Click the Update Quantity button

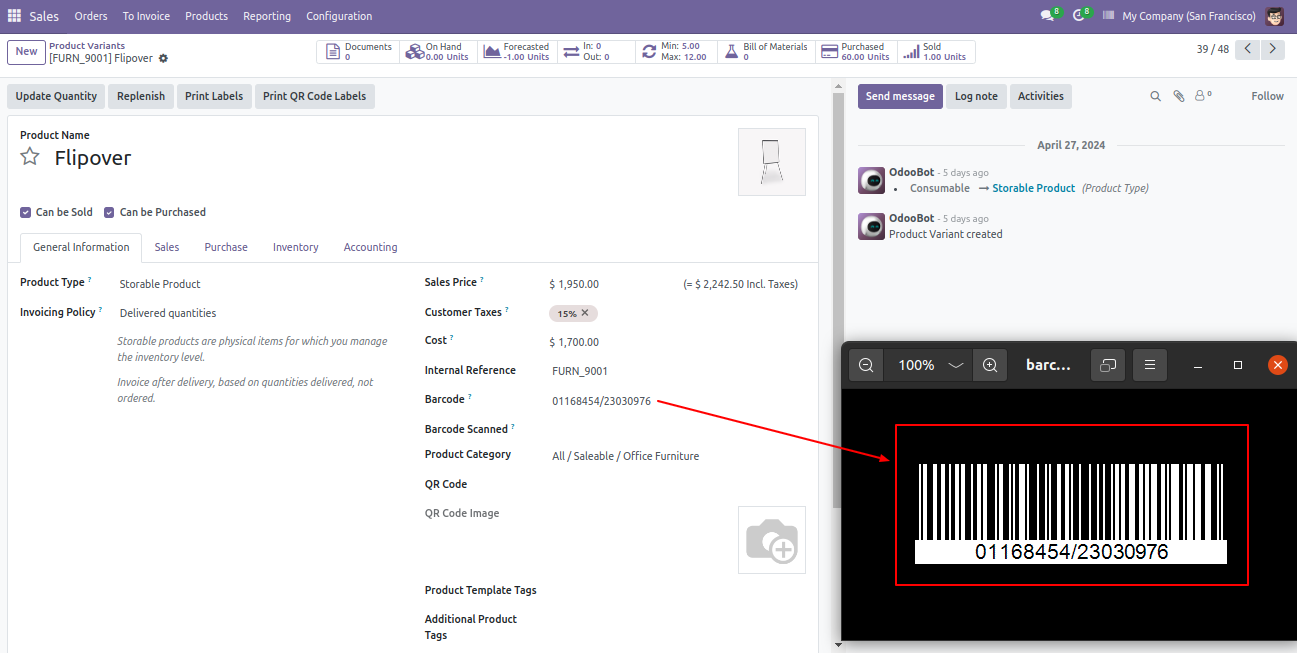point(56,96)
